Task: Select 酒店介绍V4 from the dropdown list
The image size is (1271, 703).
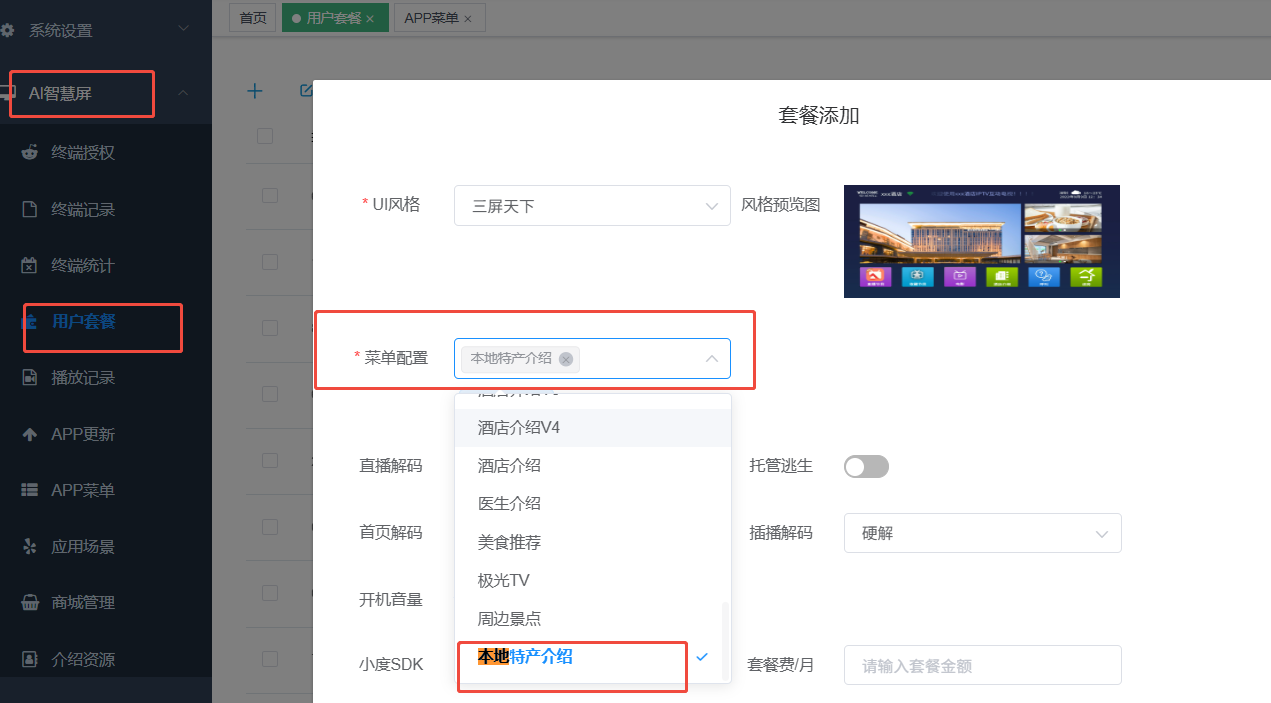Action: point(518,428)
